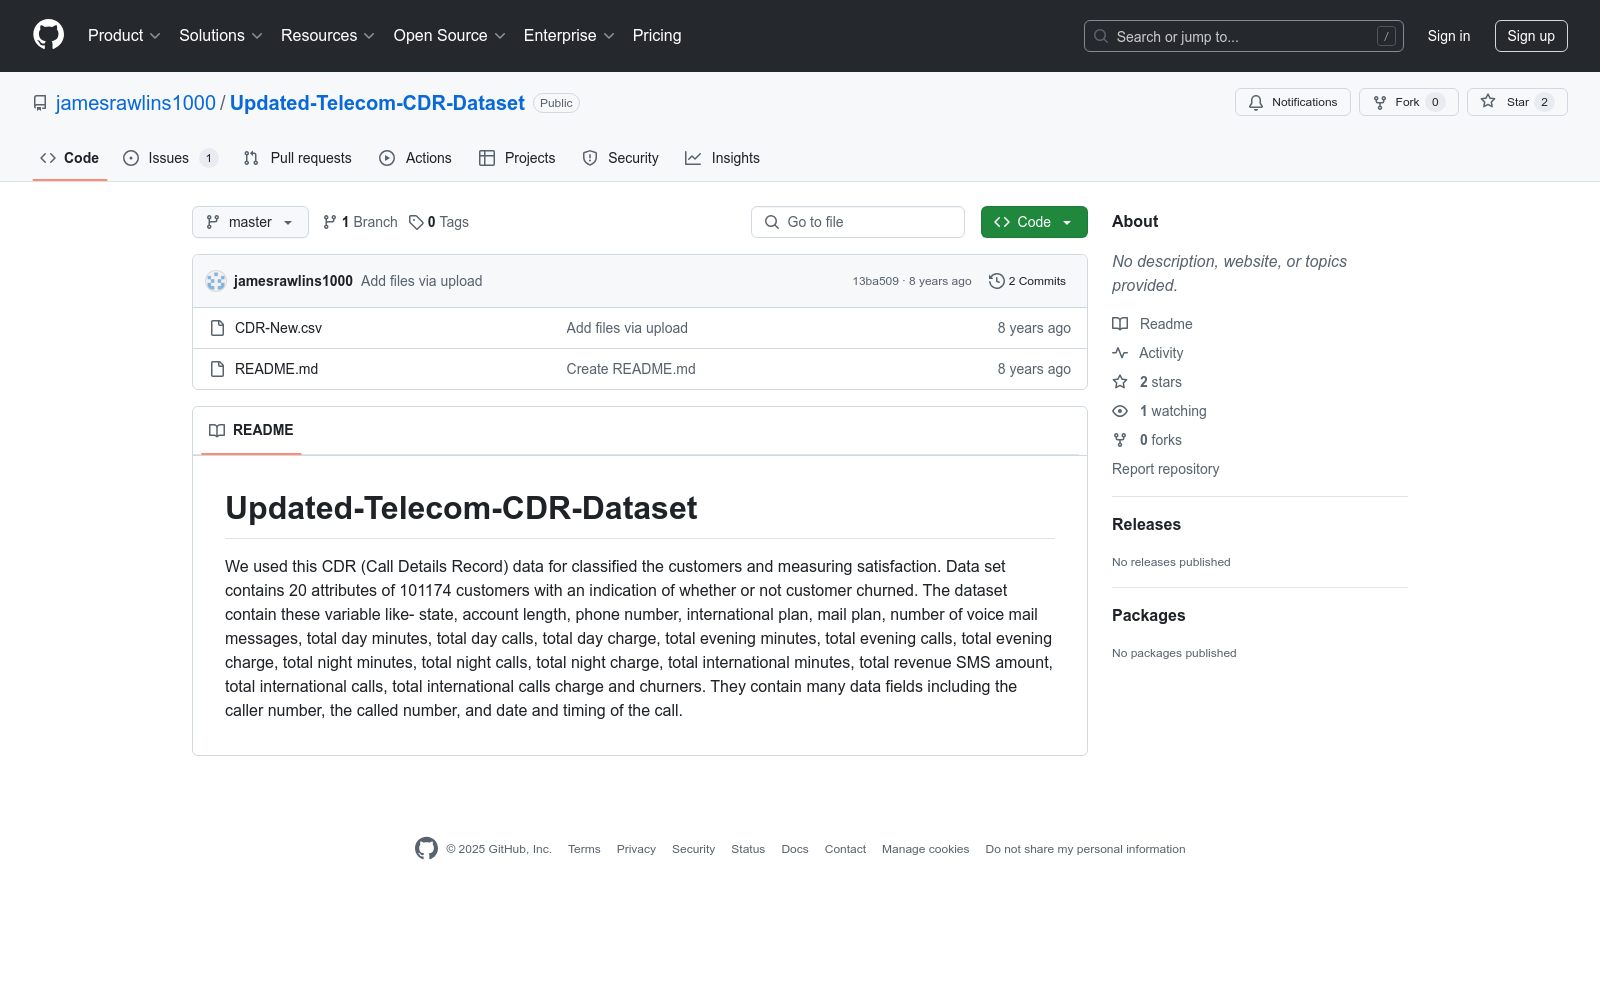Click the commit history clock icon
The height and width of the screenshot is (1000, 1600).
[x=996, y=281]
